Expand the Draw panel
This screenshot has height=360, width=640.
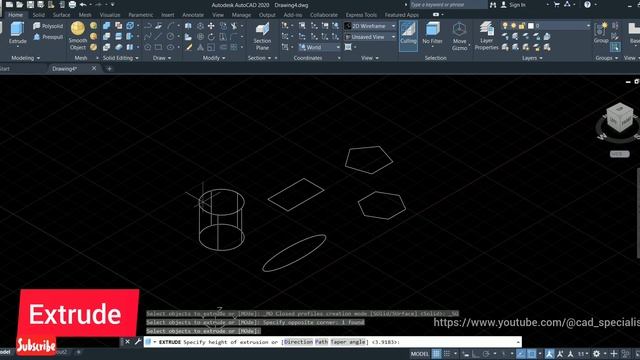click(162, 58)
